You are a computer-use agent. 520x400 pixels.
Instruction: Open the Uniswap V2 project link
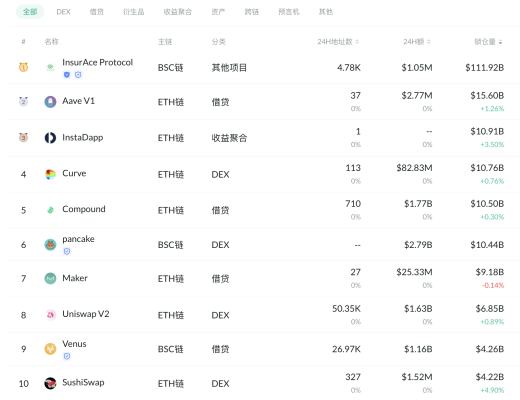tap(86, 314)
